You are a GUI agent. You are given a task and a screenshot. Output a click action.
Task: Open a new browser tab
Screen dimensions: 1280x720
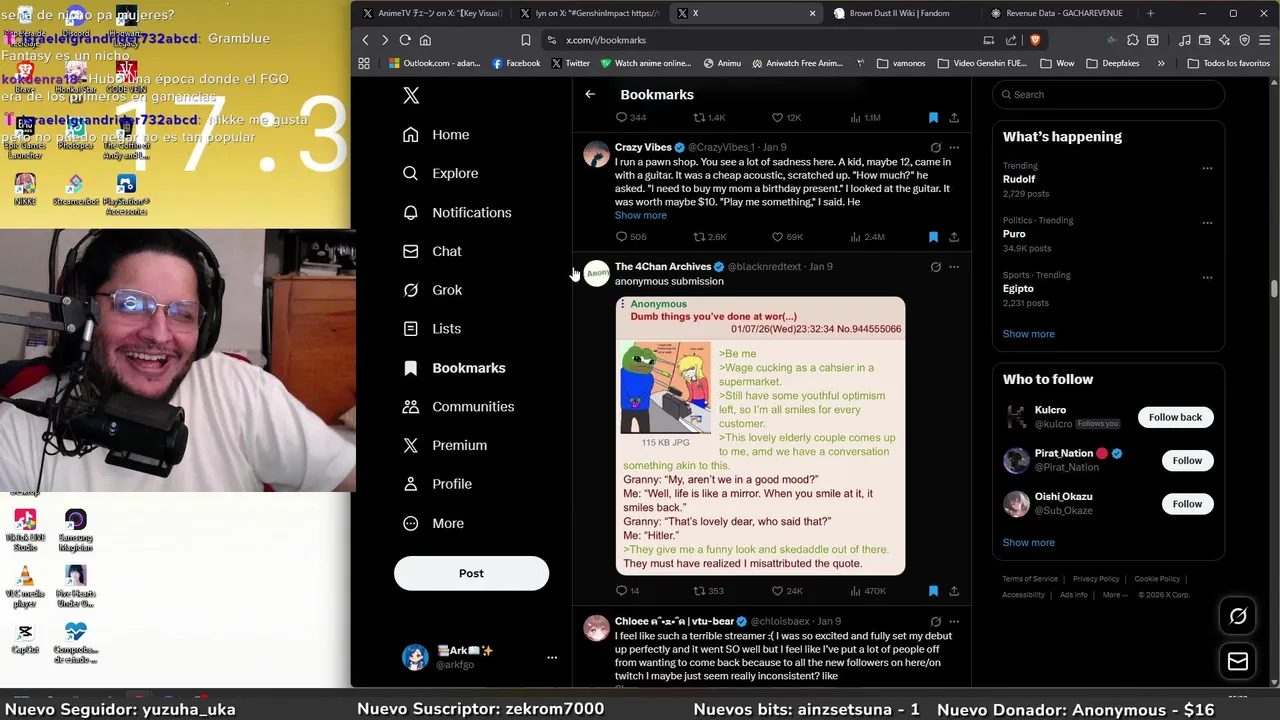pyautogui.click(x=1150, y=13)
